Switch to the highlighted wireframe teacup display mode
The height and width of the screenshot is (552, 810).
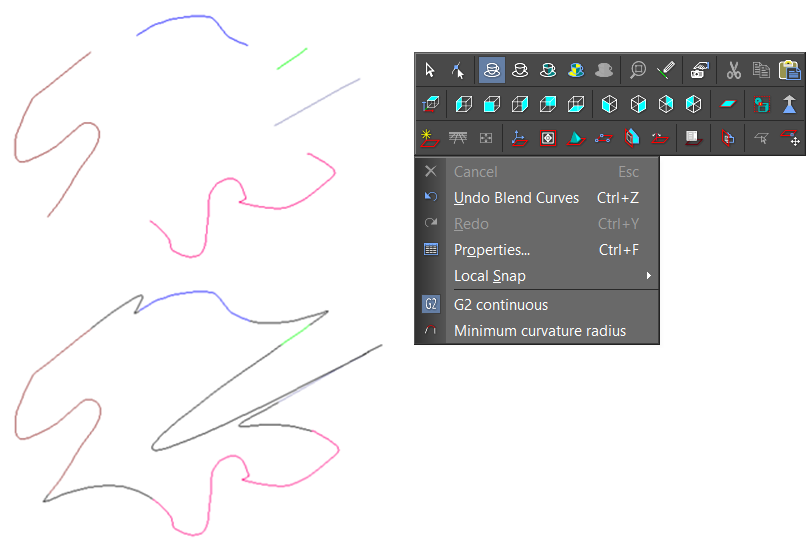pos(492,70)
